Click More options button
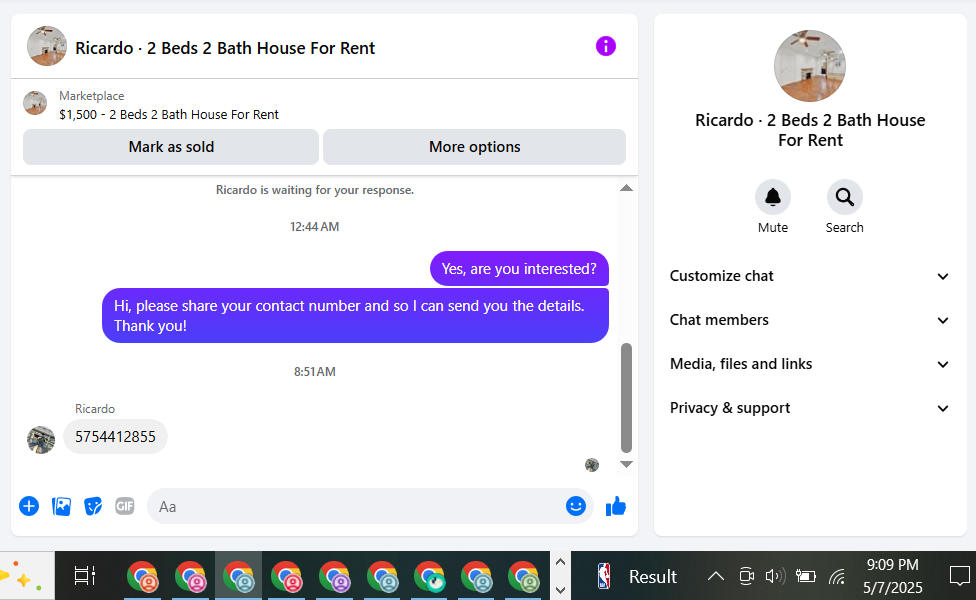The image size is (976, 600). pos(474,147)
